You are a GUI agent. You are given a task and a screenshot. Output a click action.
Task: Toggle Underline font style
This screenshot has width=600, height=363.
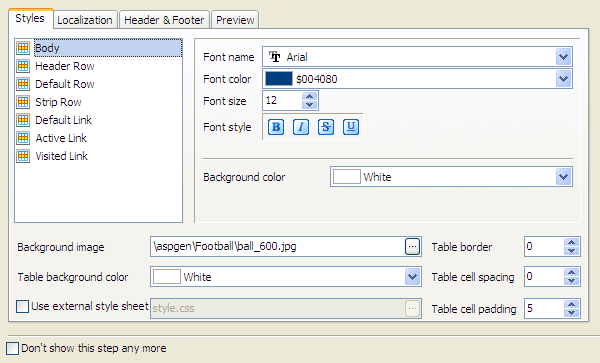point(351,127)
